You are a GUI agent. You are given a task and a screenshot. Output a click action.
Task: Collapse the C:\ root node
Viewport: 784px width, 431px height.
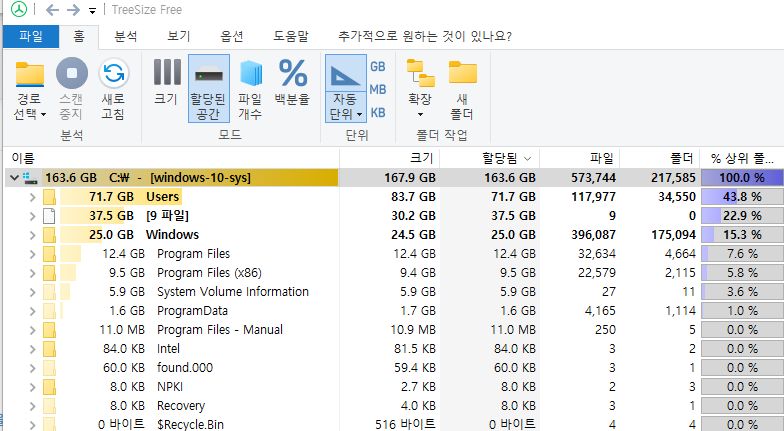coord(14,178)
